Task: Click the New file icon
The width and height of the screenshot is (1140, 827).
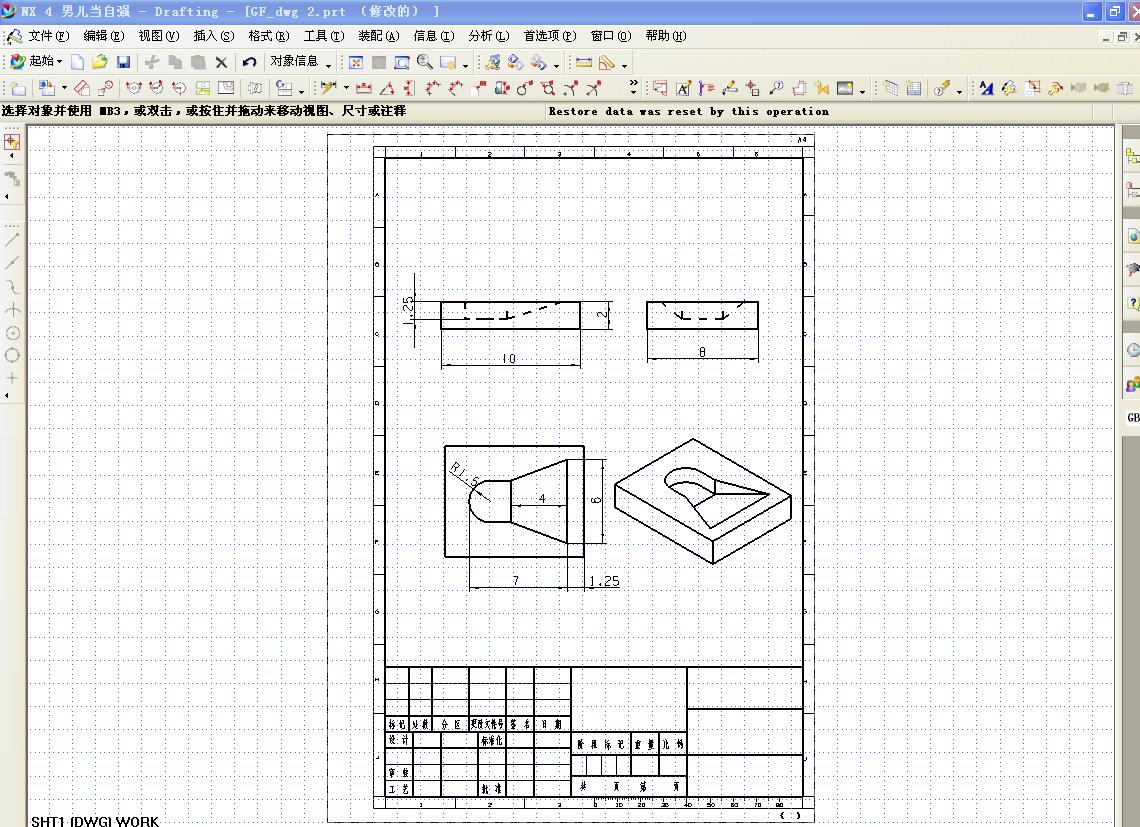Action: (77, 63)
